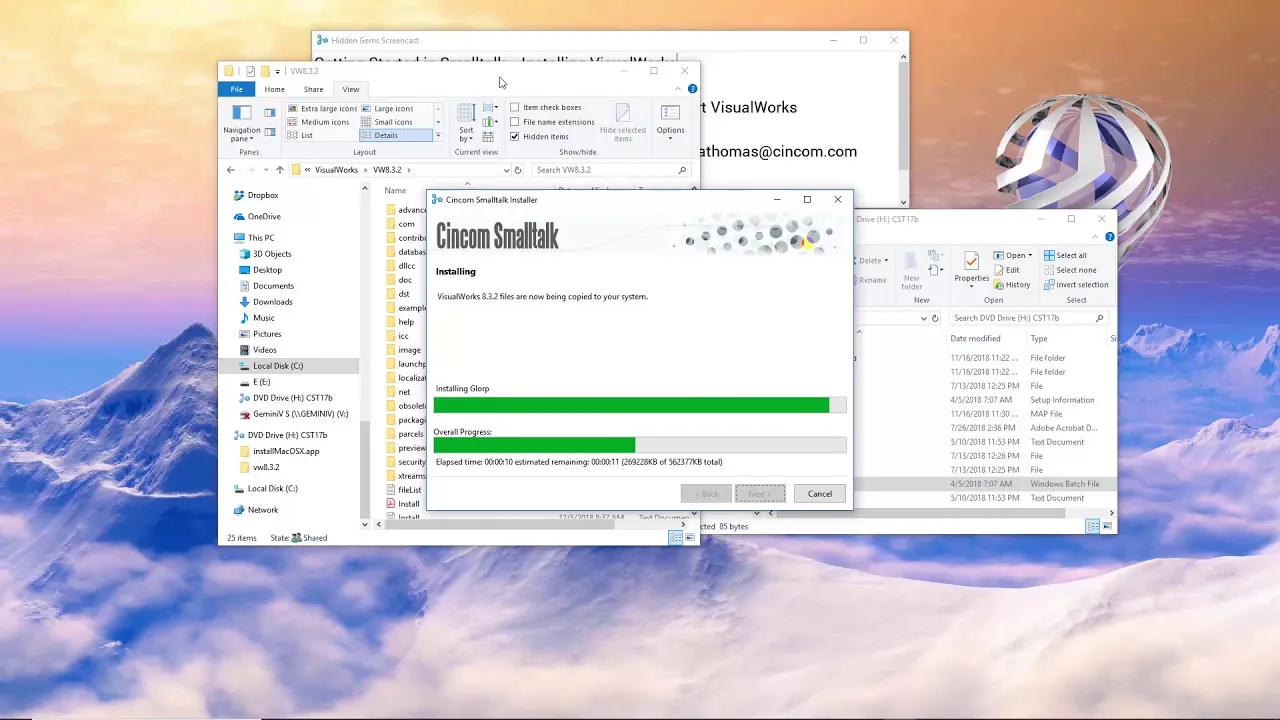Refresh the DVD Drive window view
1280x720 pixels.
click(x=935, y=318)
